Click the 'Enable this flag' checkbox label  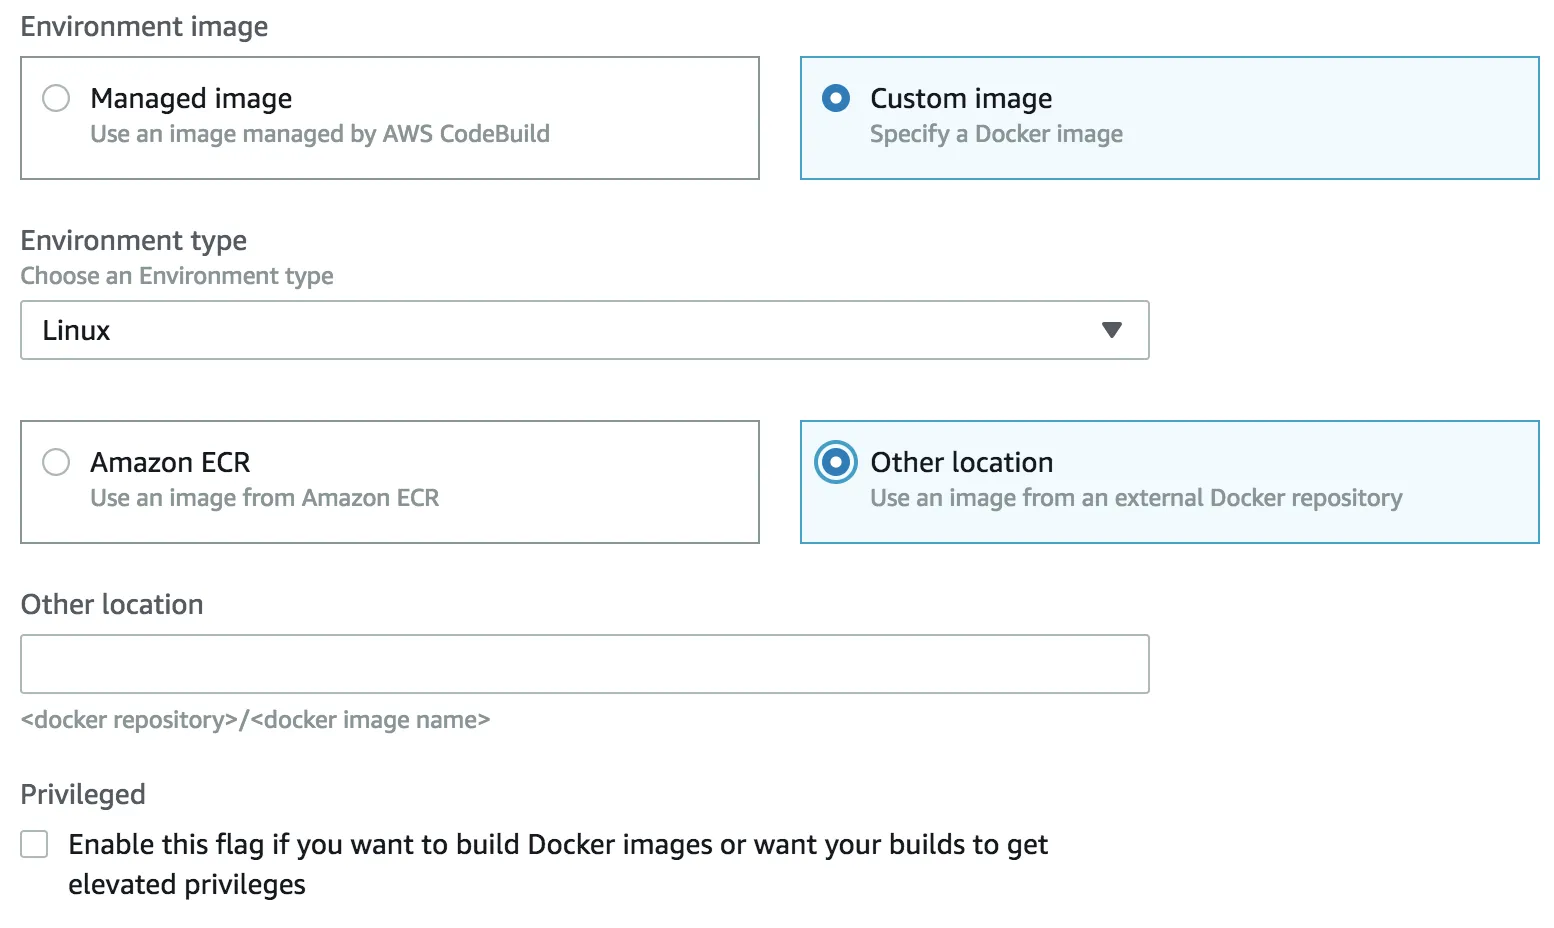[x=557, y=845]
